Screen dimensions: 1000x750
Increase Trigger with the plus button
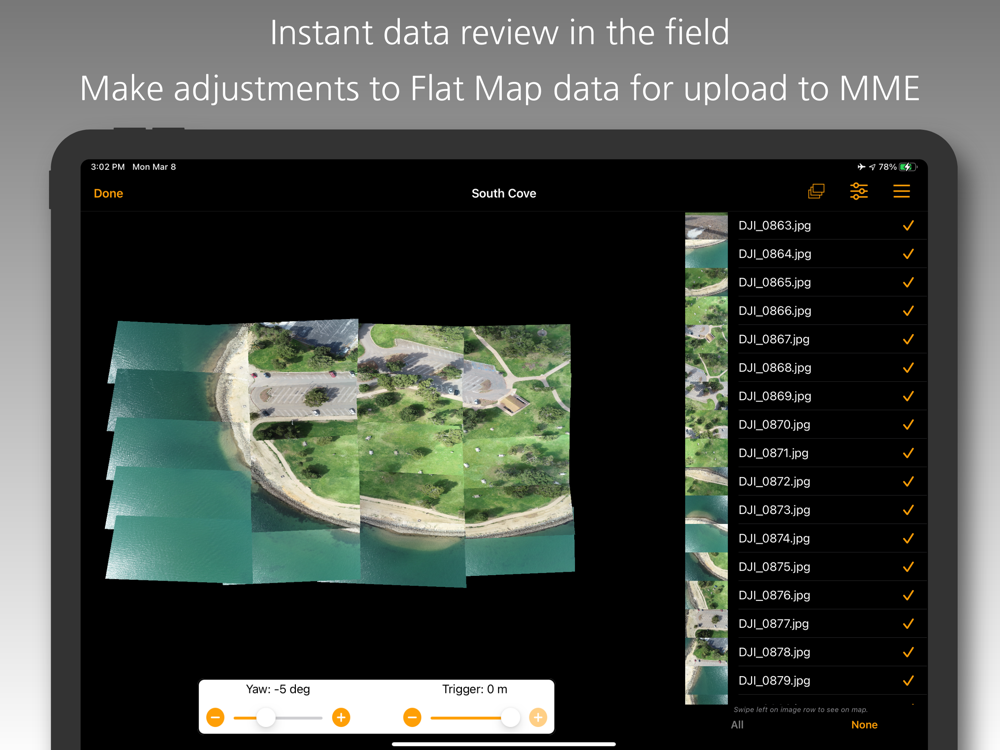(x=538, y=717)
